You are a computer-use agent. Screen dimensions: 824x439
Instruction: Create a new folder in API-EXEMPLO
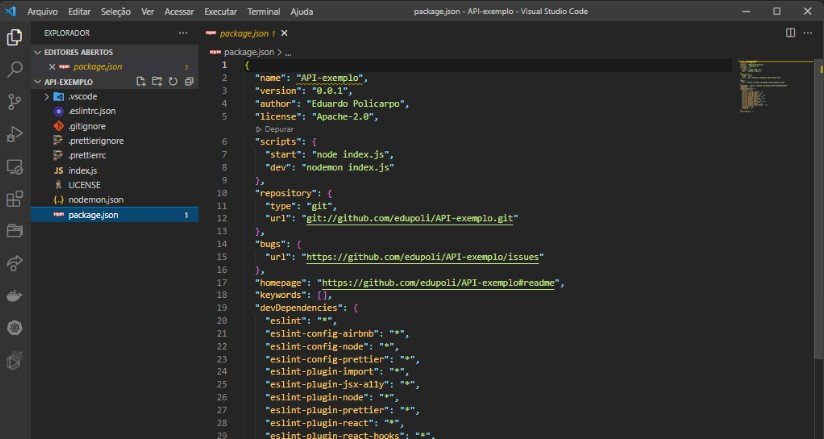[157, 81]
